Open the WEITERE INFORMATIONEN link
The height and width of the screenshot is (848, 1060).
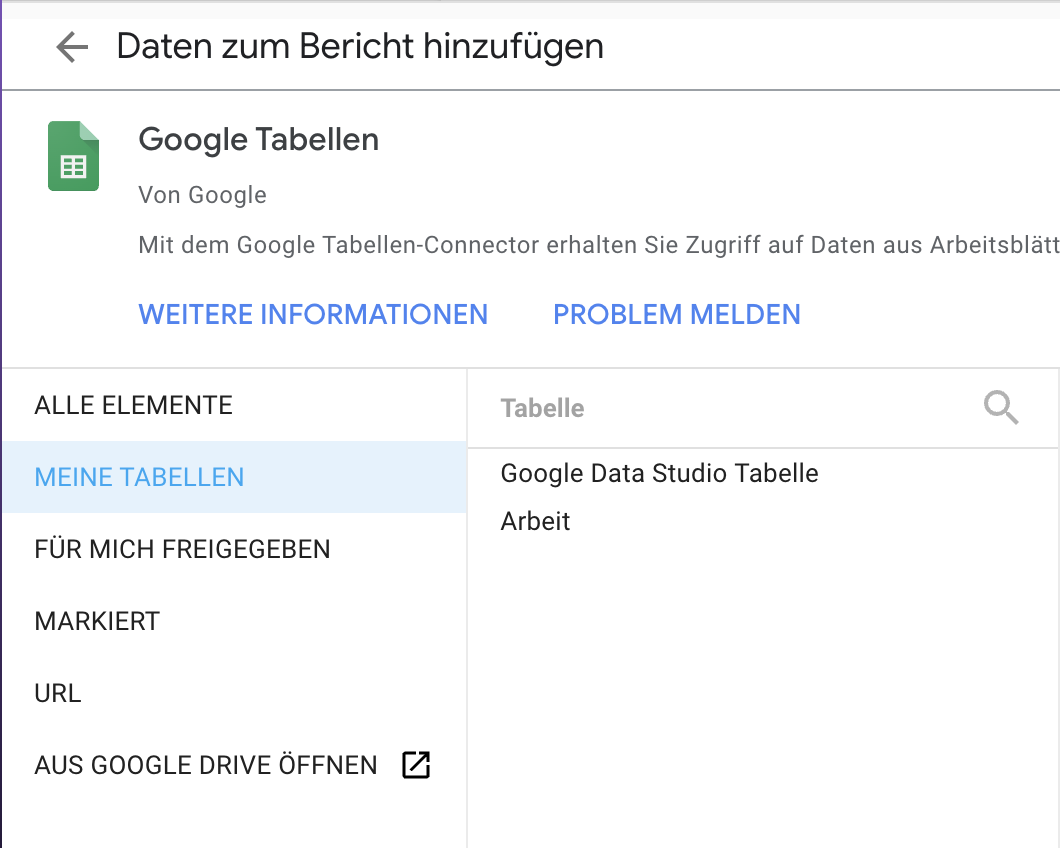click(313, 314)
